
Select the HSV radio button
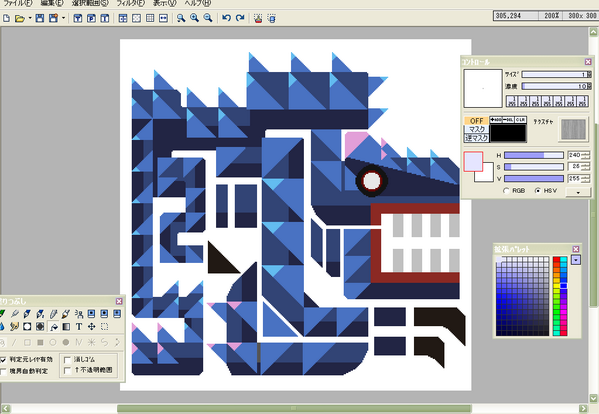tap(537, 190)
